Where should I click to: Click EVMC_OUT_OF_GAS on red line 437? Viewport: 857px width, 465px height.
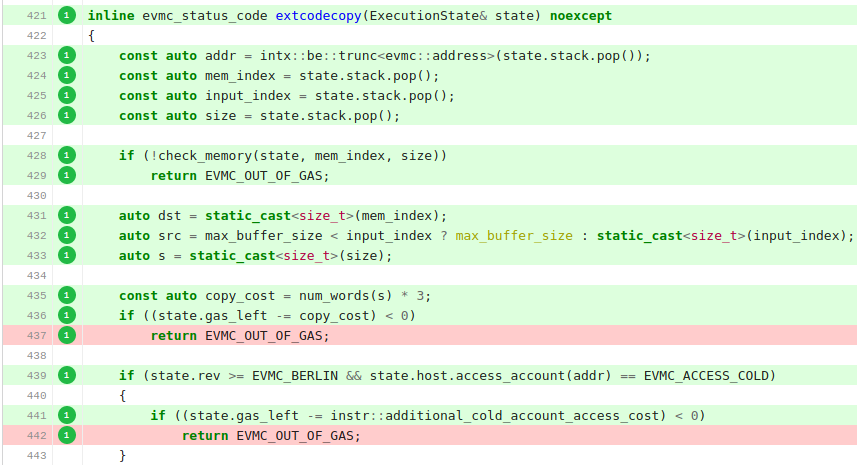[x=263, y=336]
